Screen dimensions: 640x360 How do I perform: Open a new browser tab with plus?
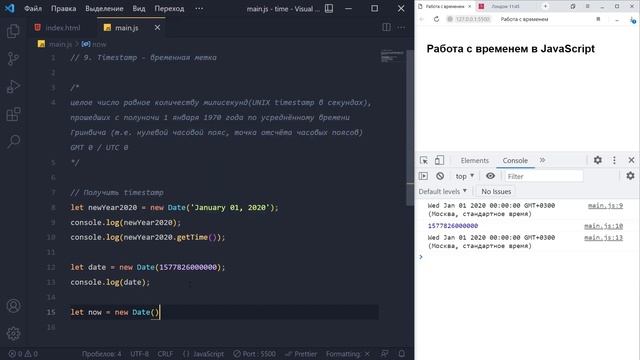click(x=545, y=6)
